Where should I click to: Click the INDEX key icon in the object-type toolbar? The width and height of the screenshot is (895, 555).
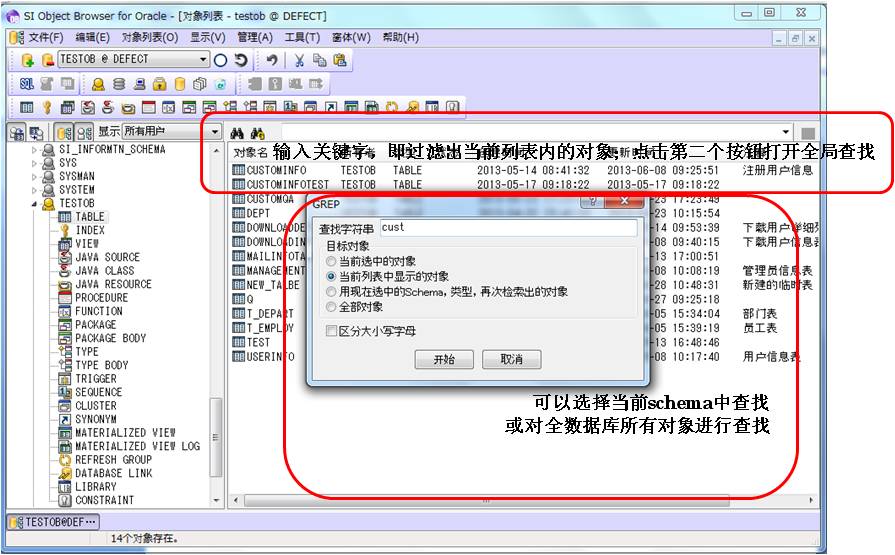click(x=47, y=107)
